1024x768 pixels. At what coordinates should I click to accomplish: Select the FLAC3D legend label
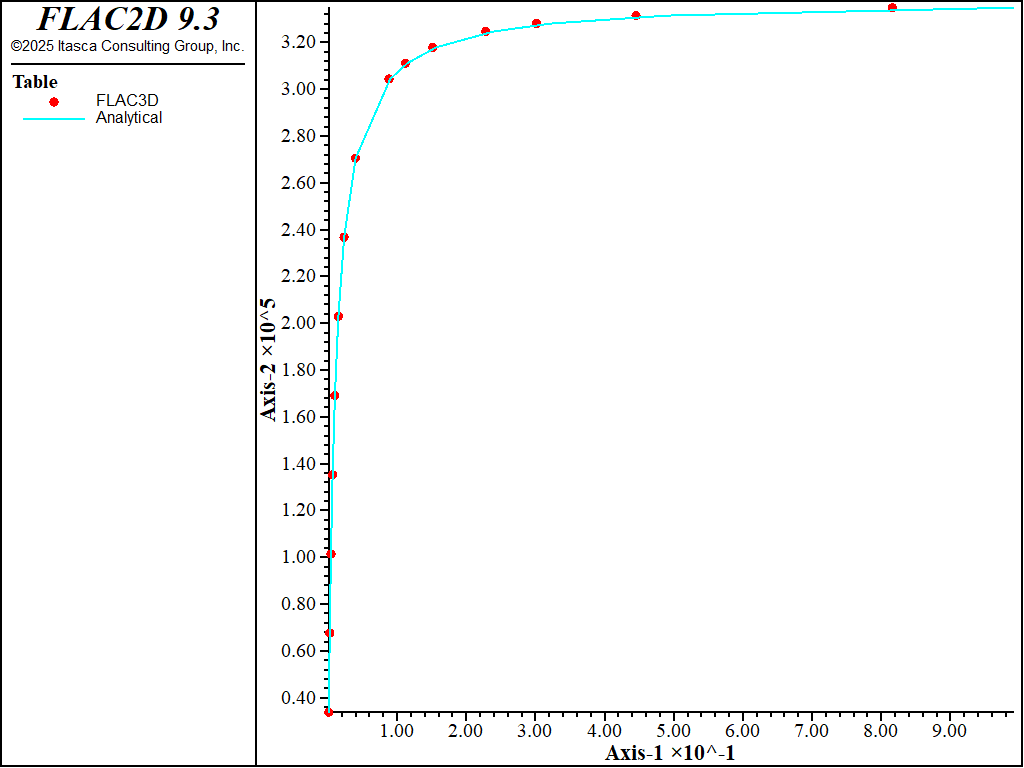pyautogui.click(x=127, y=100)
